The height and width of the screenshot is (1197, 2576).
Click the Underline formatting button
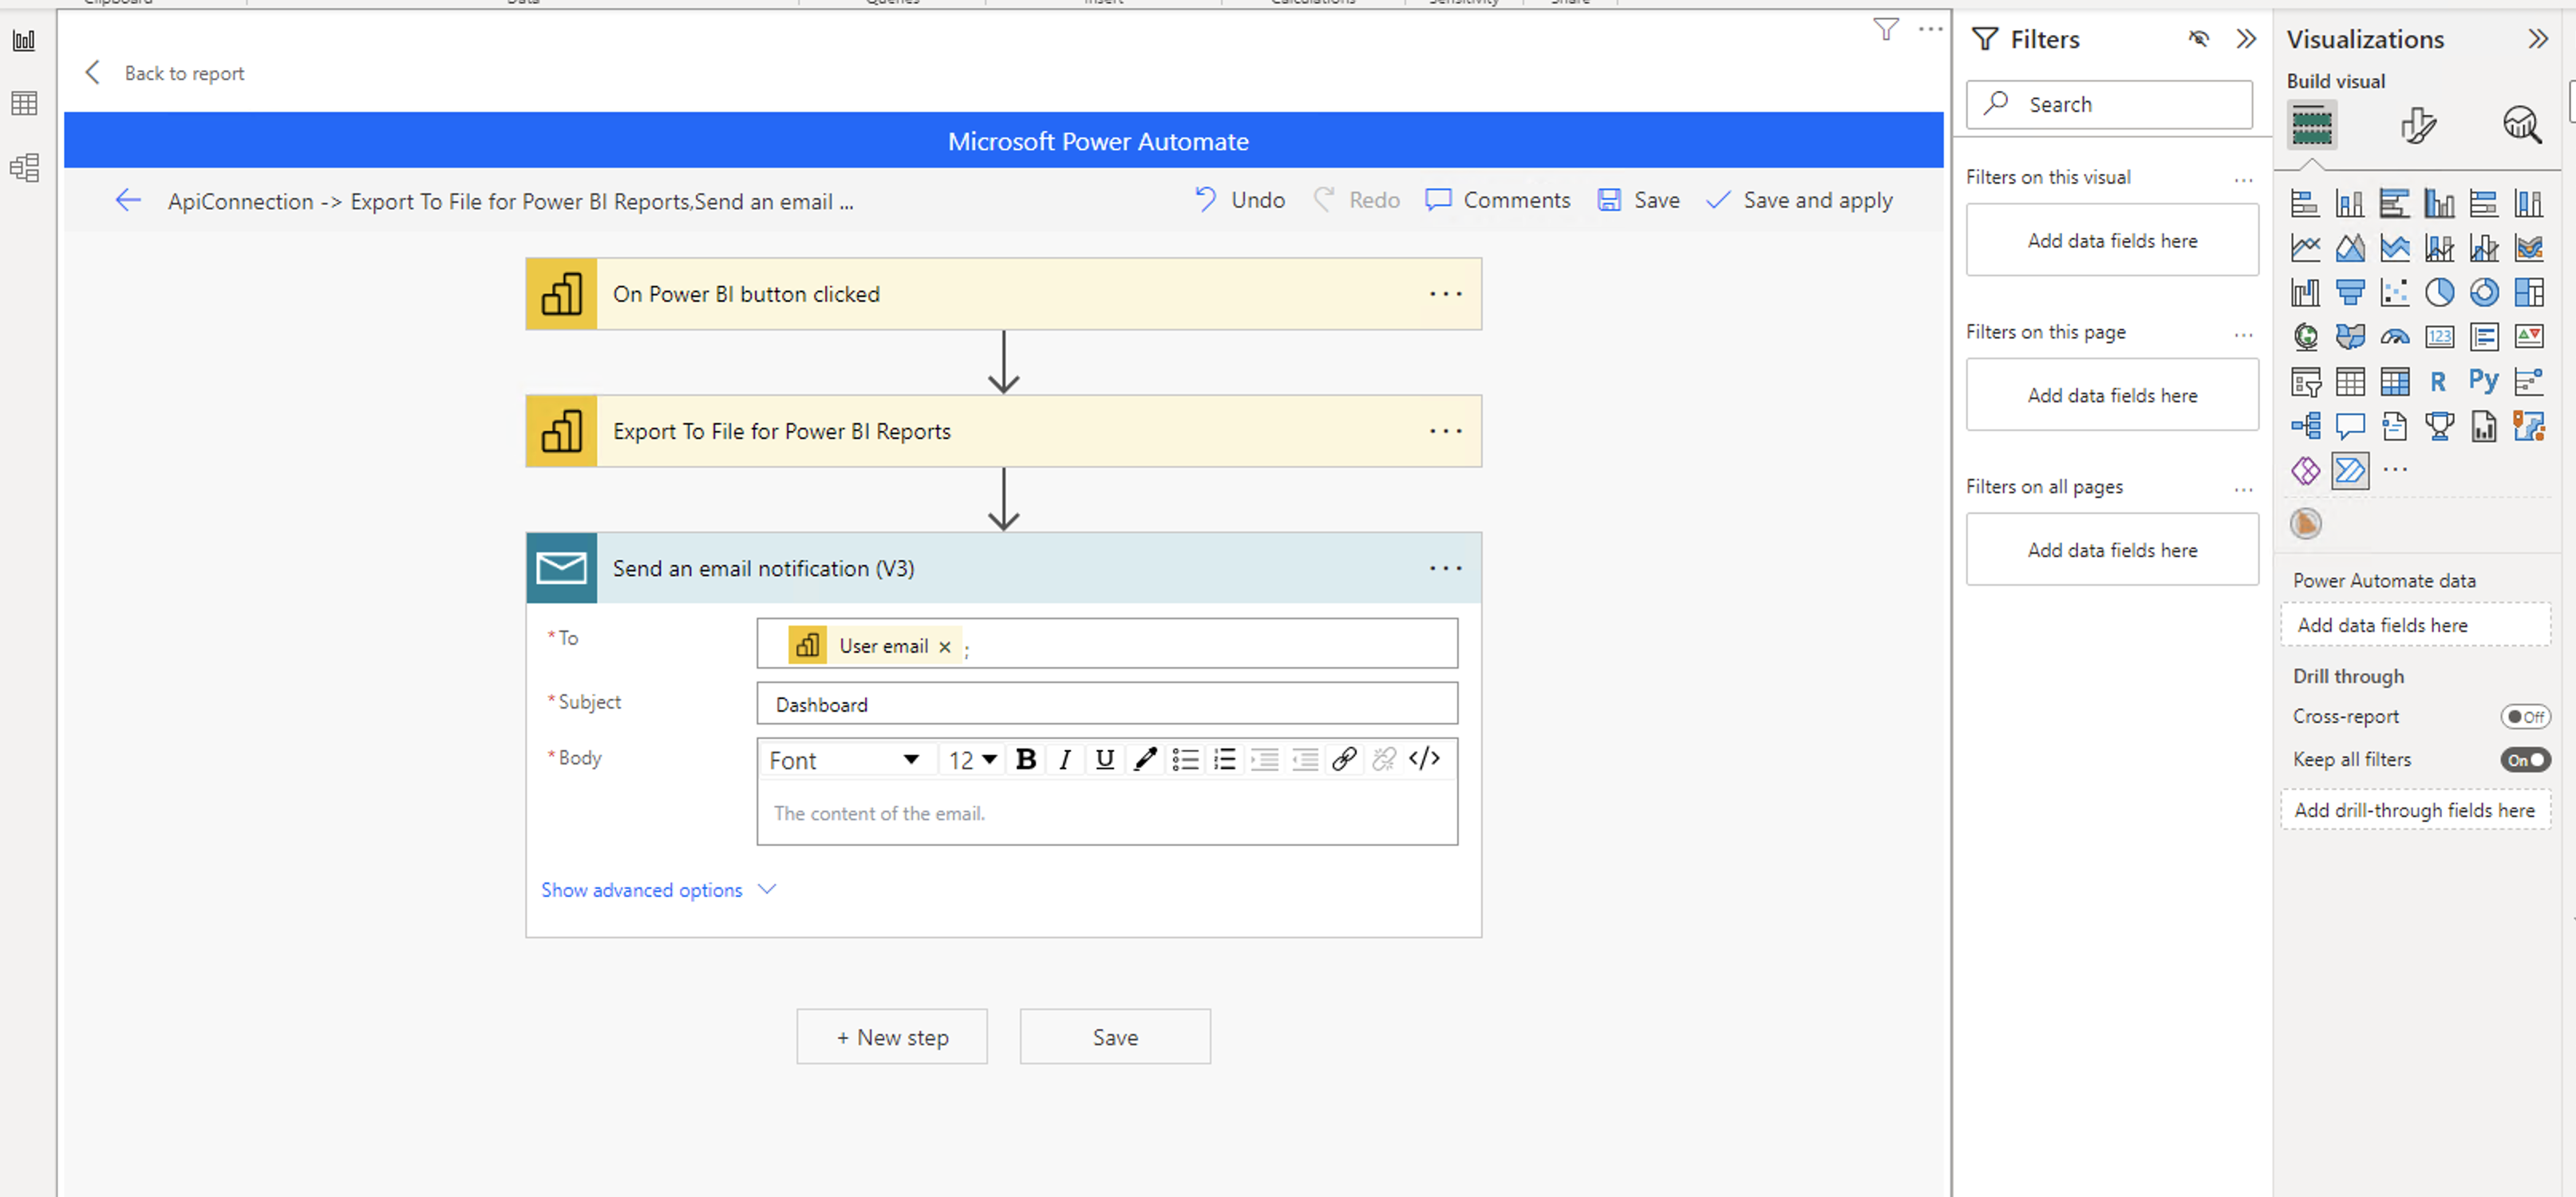point(1105,760)
